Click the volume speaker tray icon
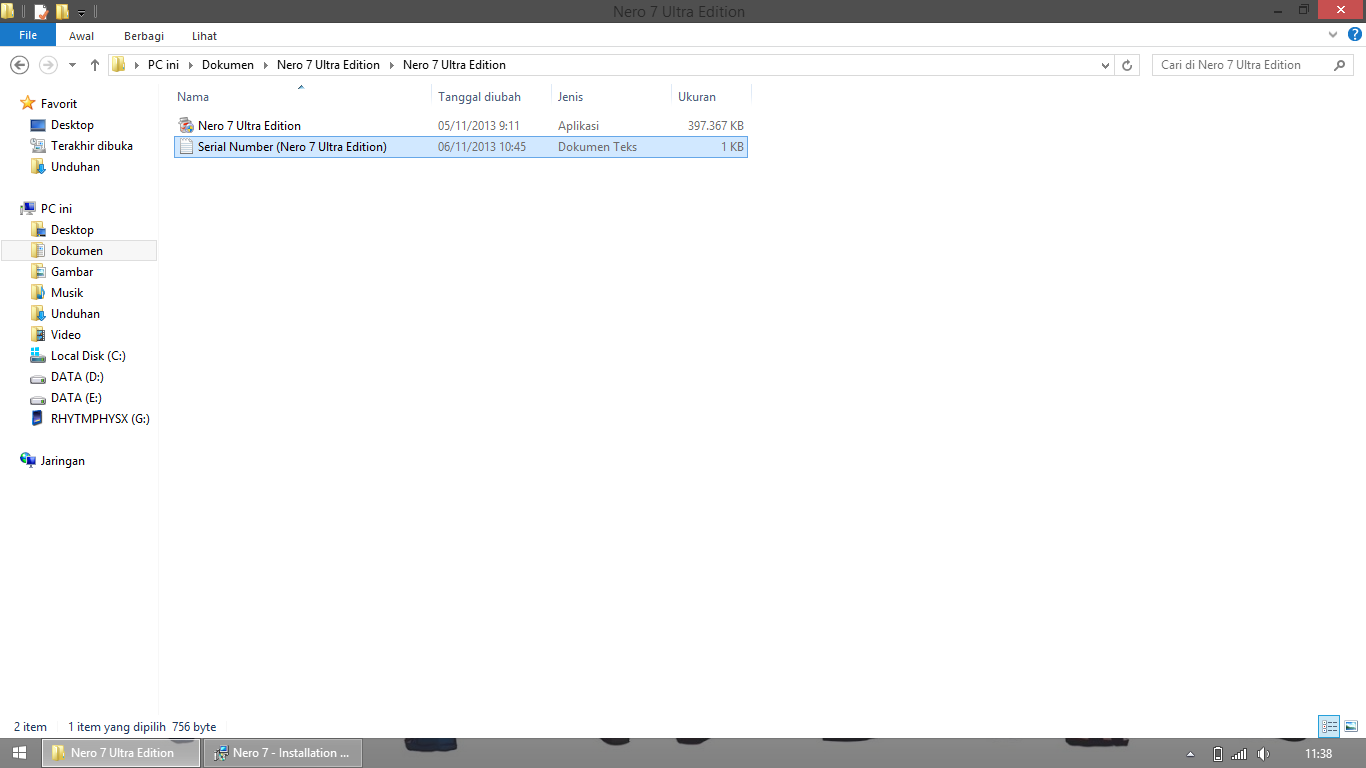Viewport: 1366px width, 768px height. (1263, 754)
